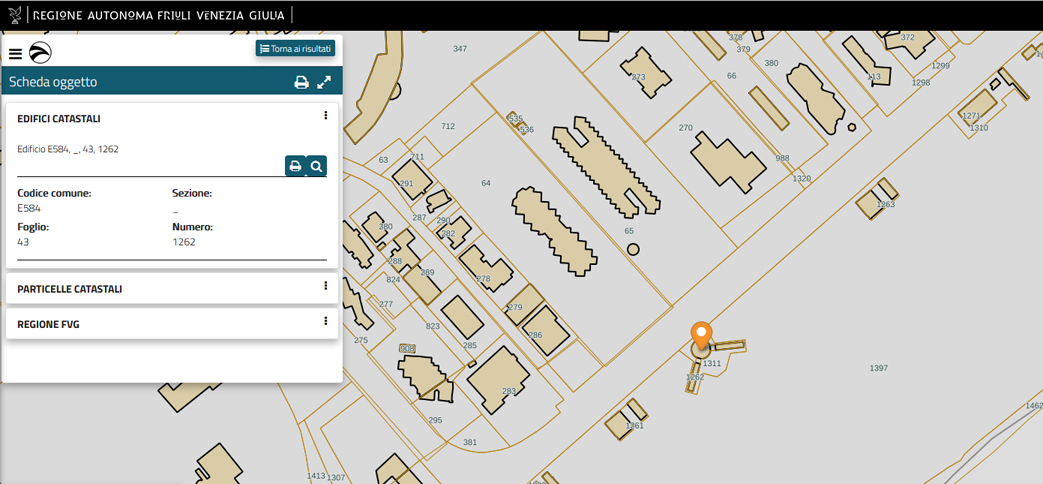Expand the Particelle Catastali section
The height and width of the screenshot is (484, 1043).
point(70,289)
